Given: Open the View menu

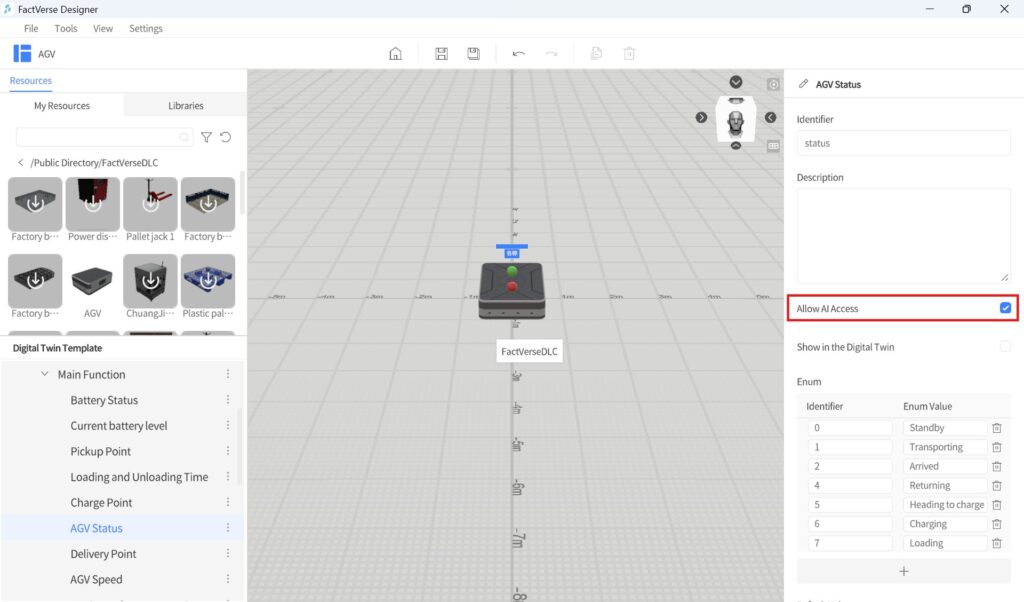Looking at the screenshot, I should click(103, 29).
